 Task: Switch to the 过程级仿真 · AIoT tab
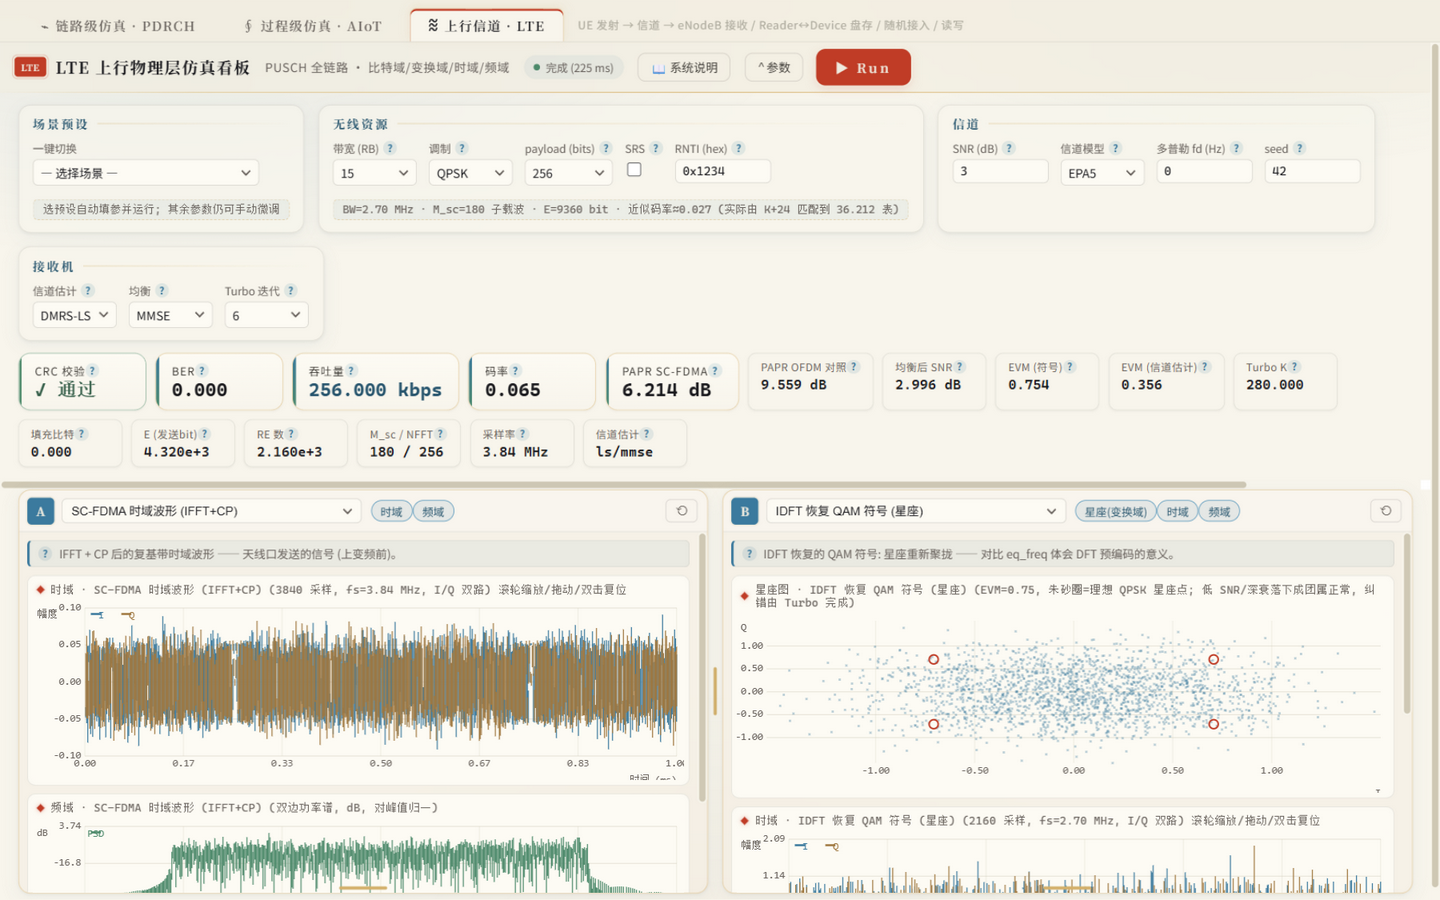click(x=312, y=26)
